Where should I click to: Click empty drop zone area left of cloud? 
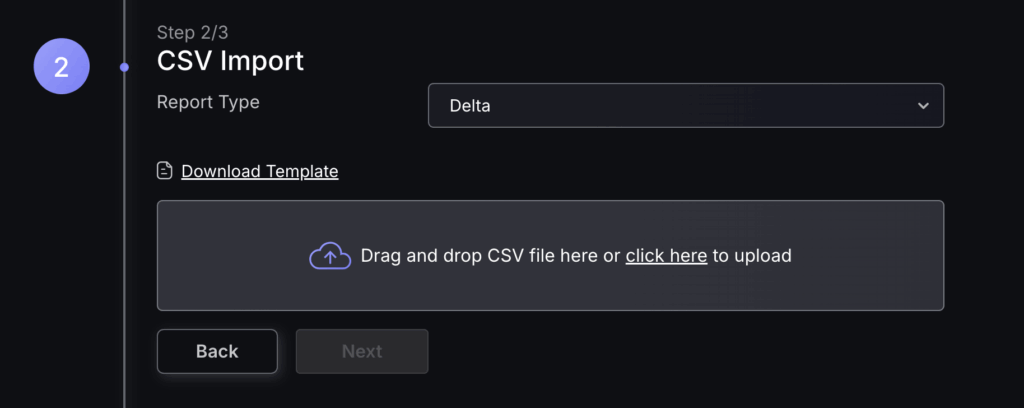click(x=230, y=256)
